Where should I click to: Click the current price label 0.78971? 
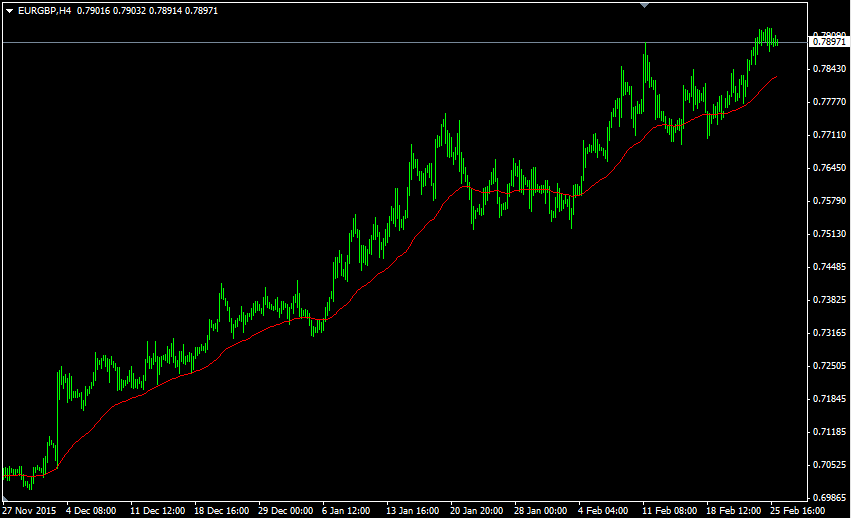point(829,42)
